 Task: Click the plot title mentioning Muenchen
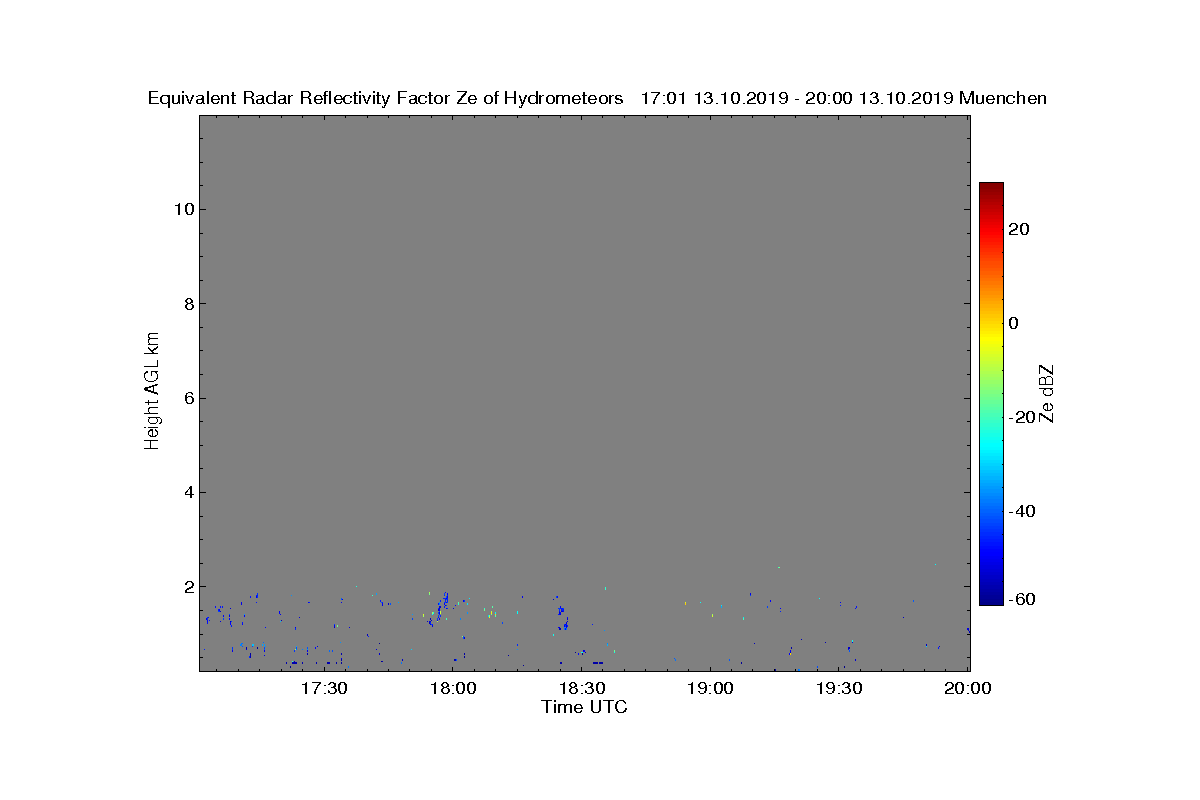click(597, 98)
